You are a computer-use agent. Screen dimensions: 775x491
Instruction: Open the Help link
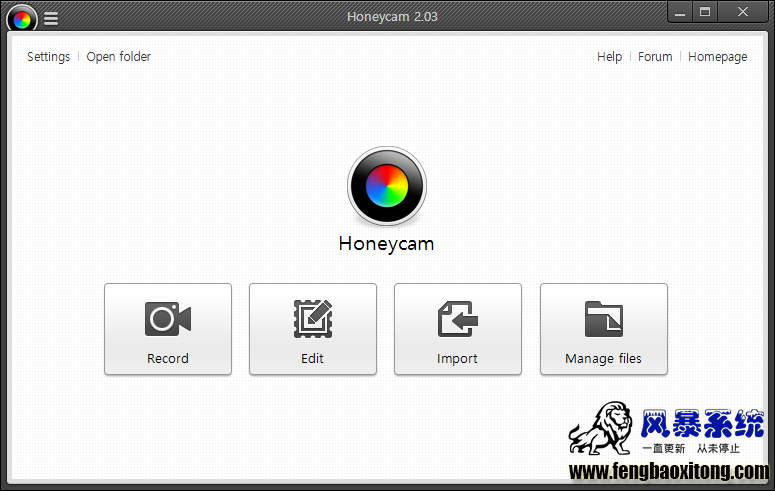(609, 57)
